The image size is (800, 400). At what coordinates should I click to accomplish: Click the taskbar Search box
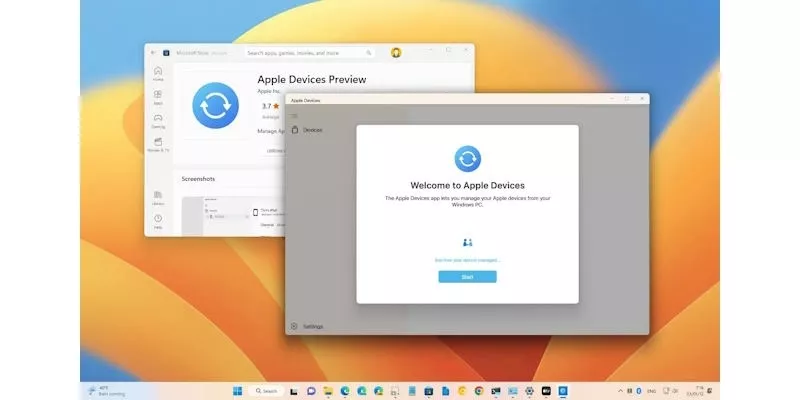coord(266,391)
